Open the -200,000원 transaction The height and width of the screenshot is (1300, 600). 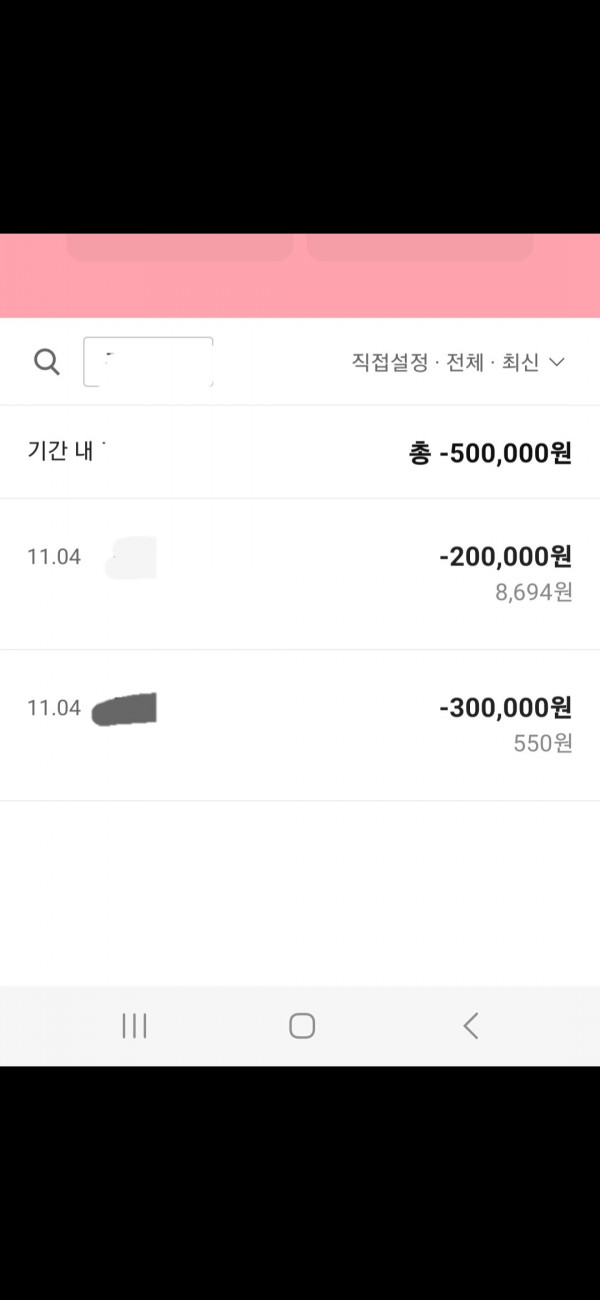pos(300,574)
